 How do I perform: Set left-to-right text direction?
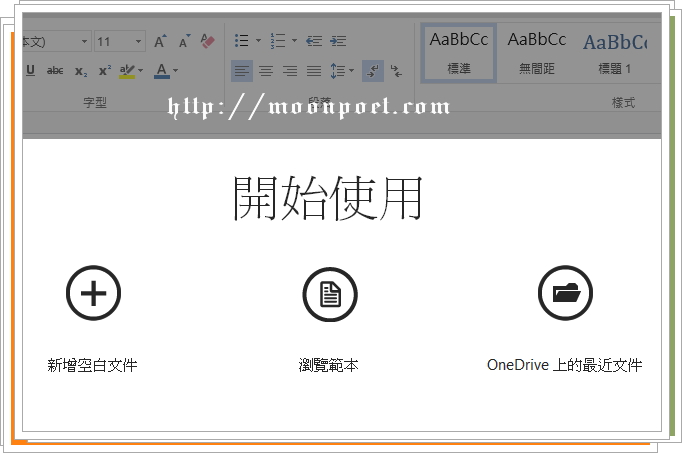373,70
